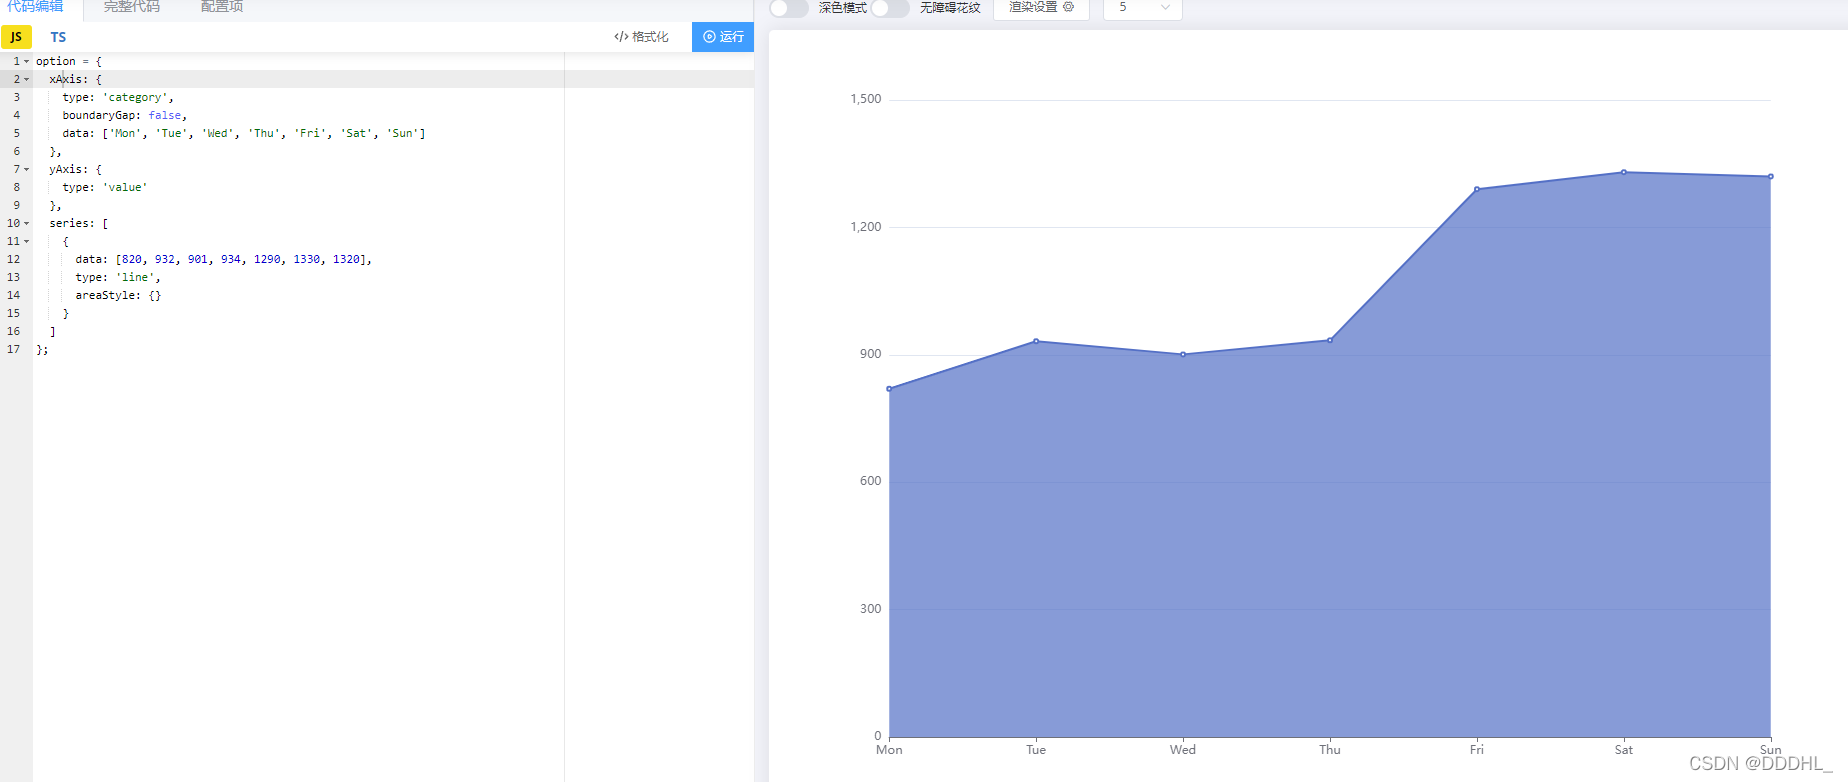Click 'value' string on line 8
Image resolution: width=1848 pixels, height=782 pixels.
coord(125,187)
